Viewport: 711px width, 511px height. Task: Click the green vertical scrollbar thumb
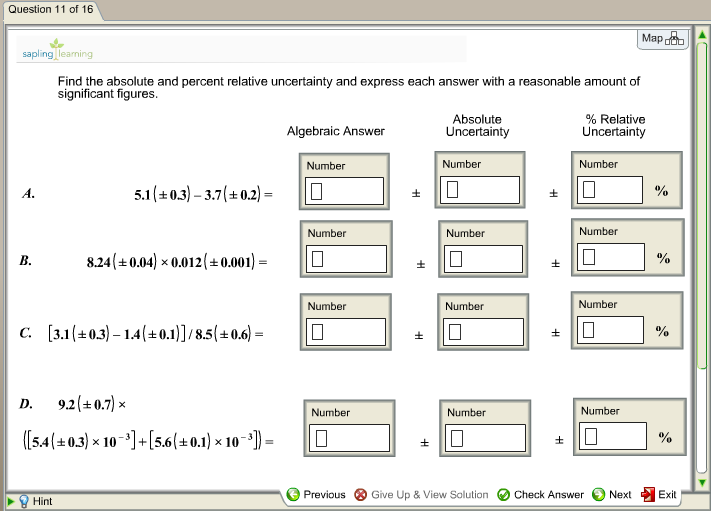(x=703, y=200)
